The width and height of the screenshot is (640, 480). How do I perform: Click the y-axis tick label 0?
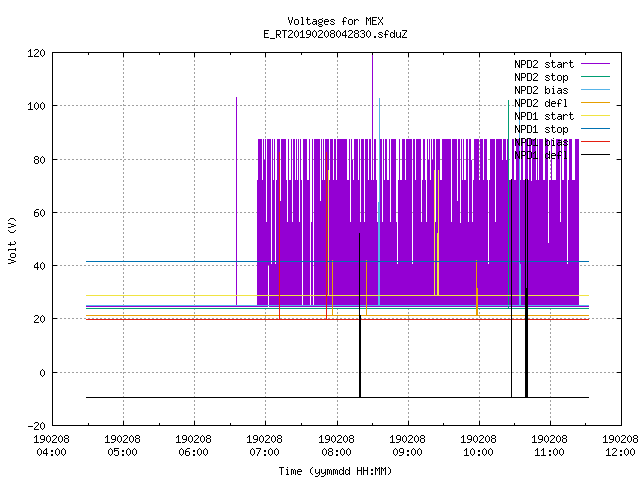point(42,373)
